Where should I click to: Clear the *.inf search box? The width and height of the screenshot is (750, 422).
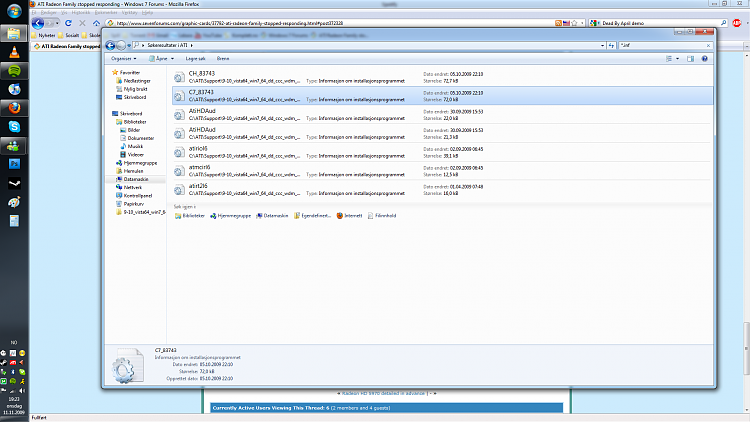pyautogui.click(x=708, y=45)
